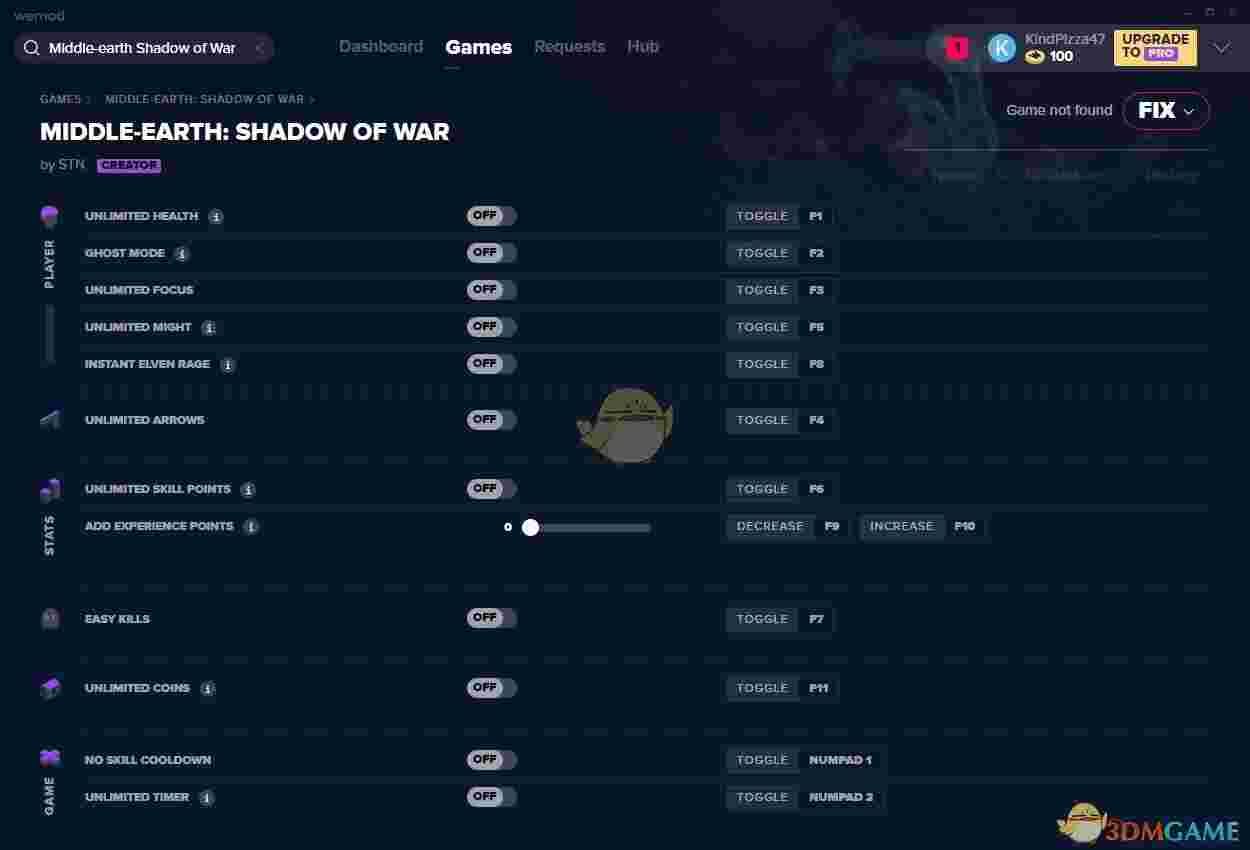Enable Unlimited Skill Points switch
Viewport: 1250px width, 850px height.
point(491,489)
